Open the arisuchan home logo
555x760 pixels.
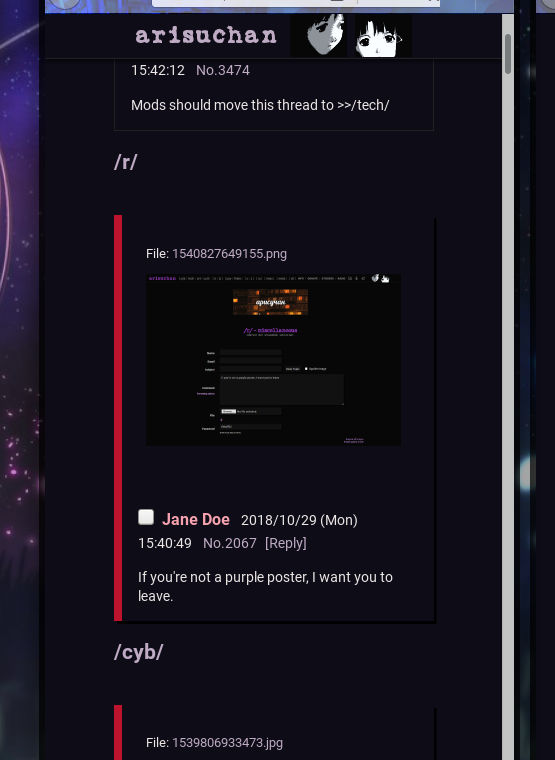tap(206, 35)
